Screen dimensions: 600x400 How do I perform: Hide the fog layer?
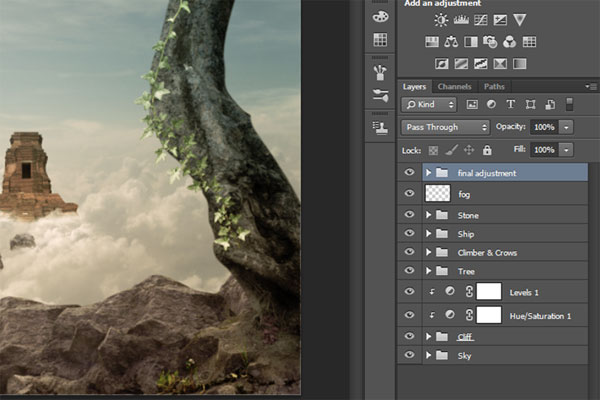click(408, 194)
